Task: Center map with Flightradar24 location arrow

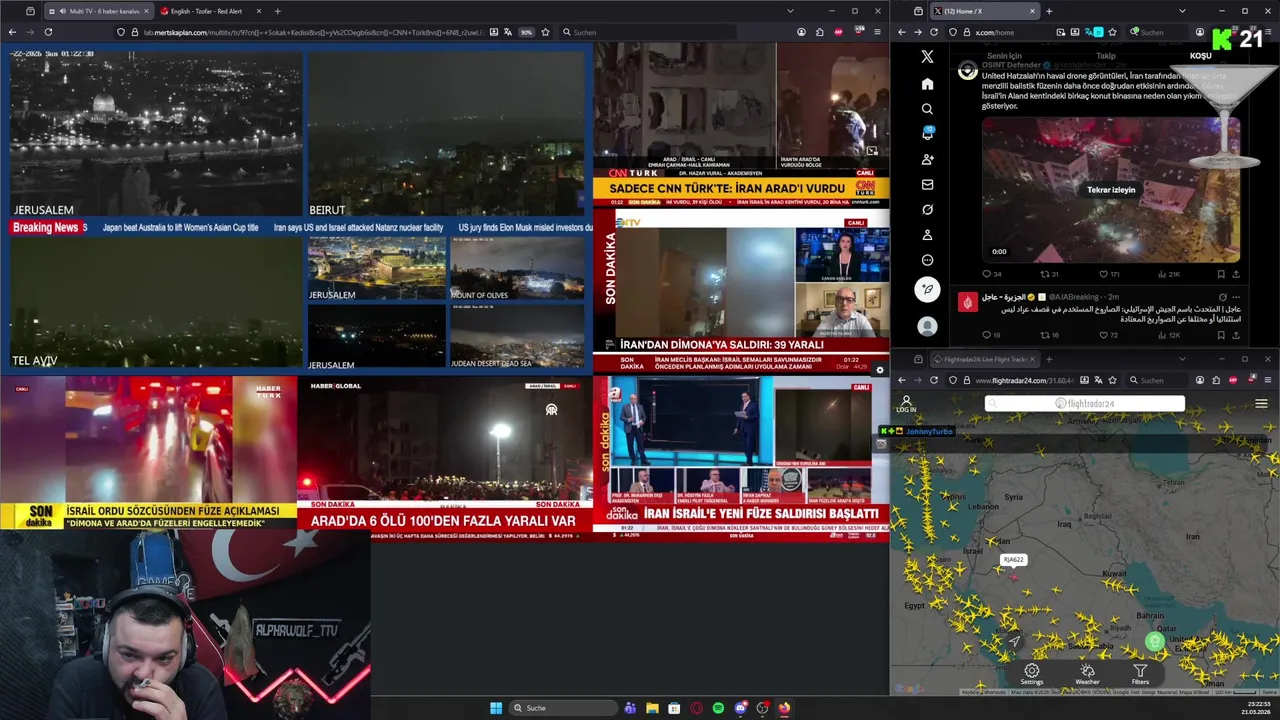Action: [x=1014, y=642]
